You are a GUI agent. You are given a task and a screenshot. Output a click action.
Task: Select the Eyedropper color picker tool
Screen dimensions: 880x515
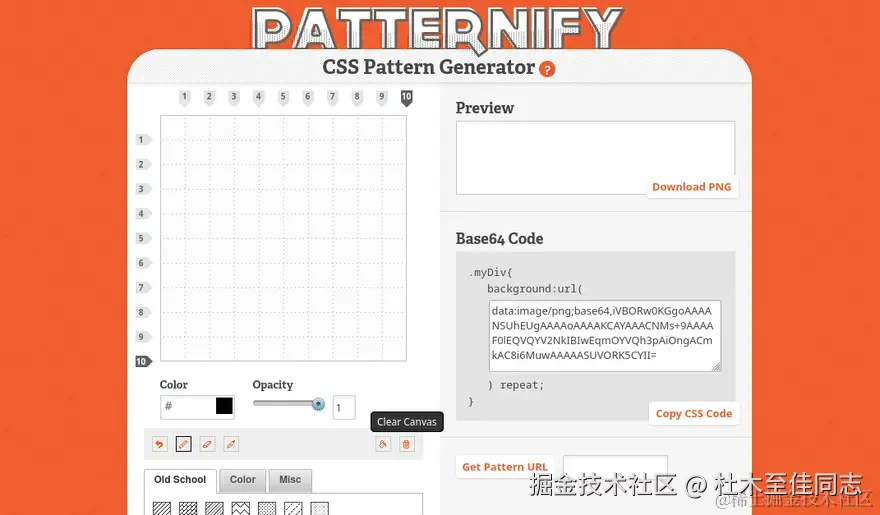tap(231, 444)
